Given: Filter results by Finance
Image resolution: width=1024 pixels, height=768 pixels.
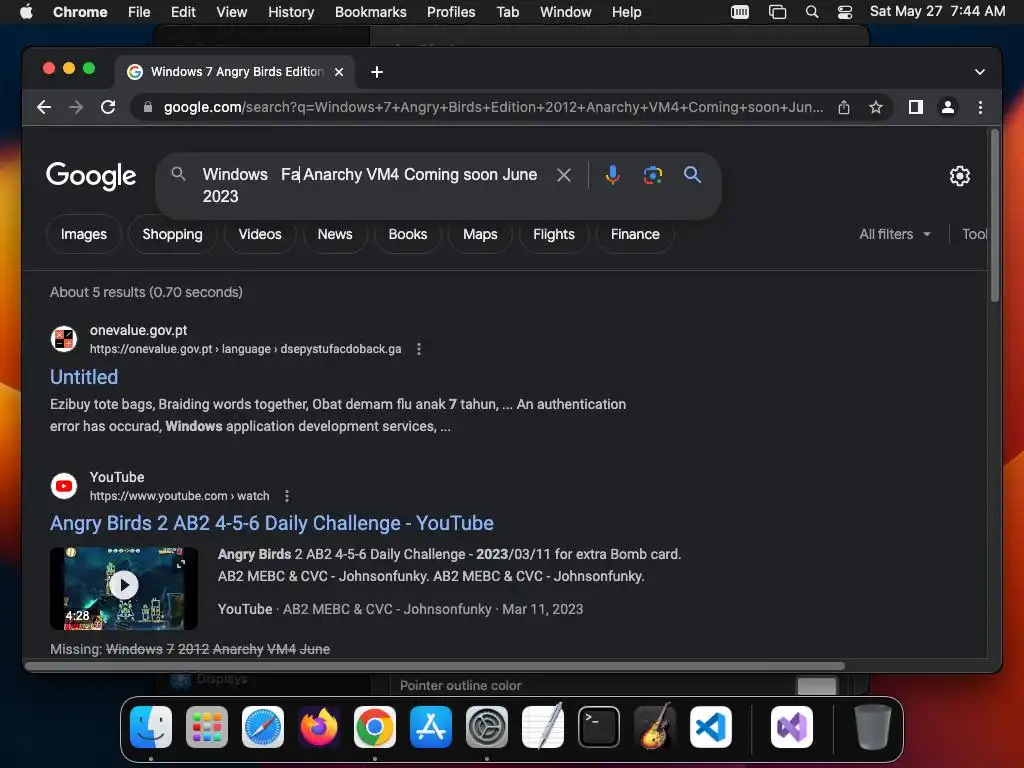Looking at the screenshot, I should (x=635, y=234).
